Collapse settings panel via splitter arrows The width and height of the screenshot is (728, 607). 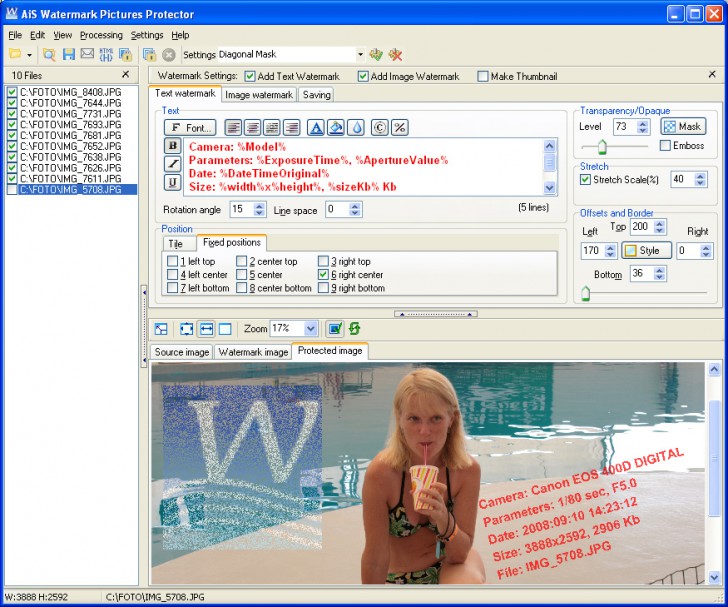[436, 314]
